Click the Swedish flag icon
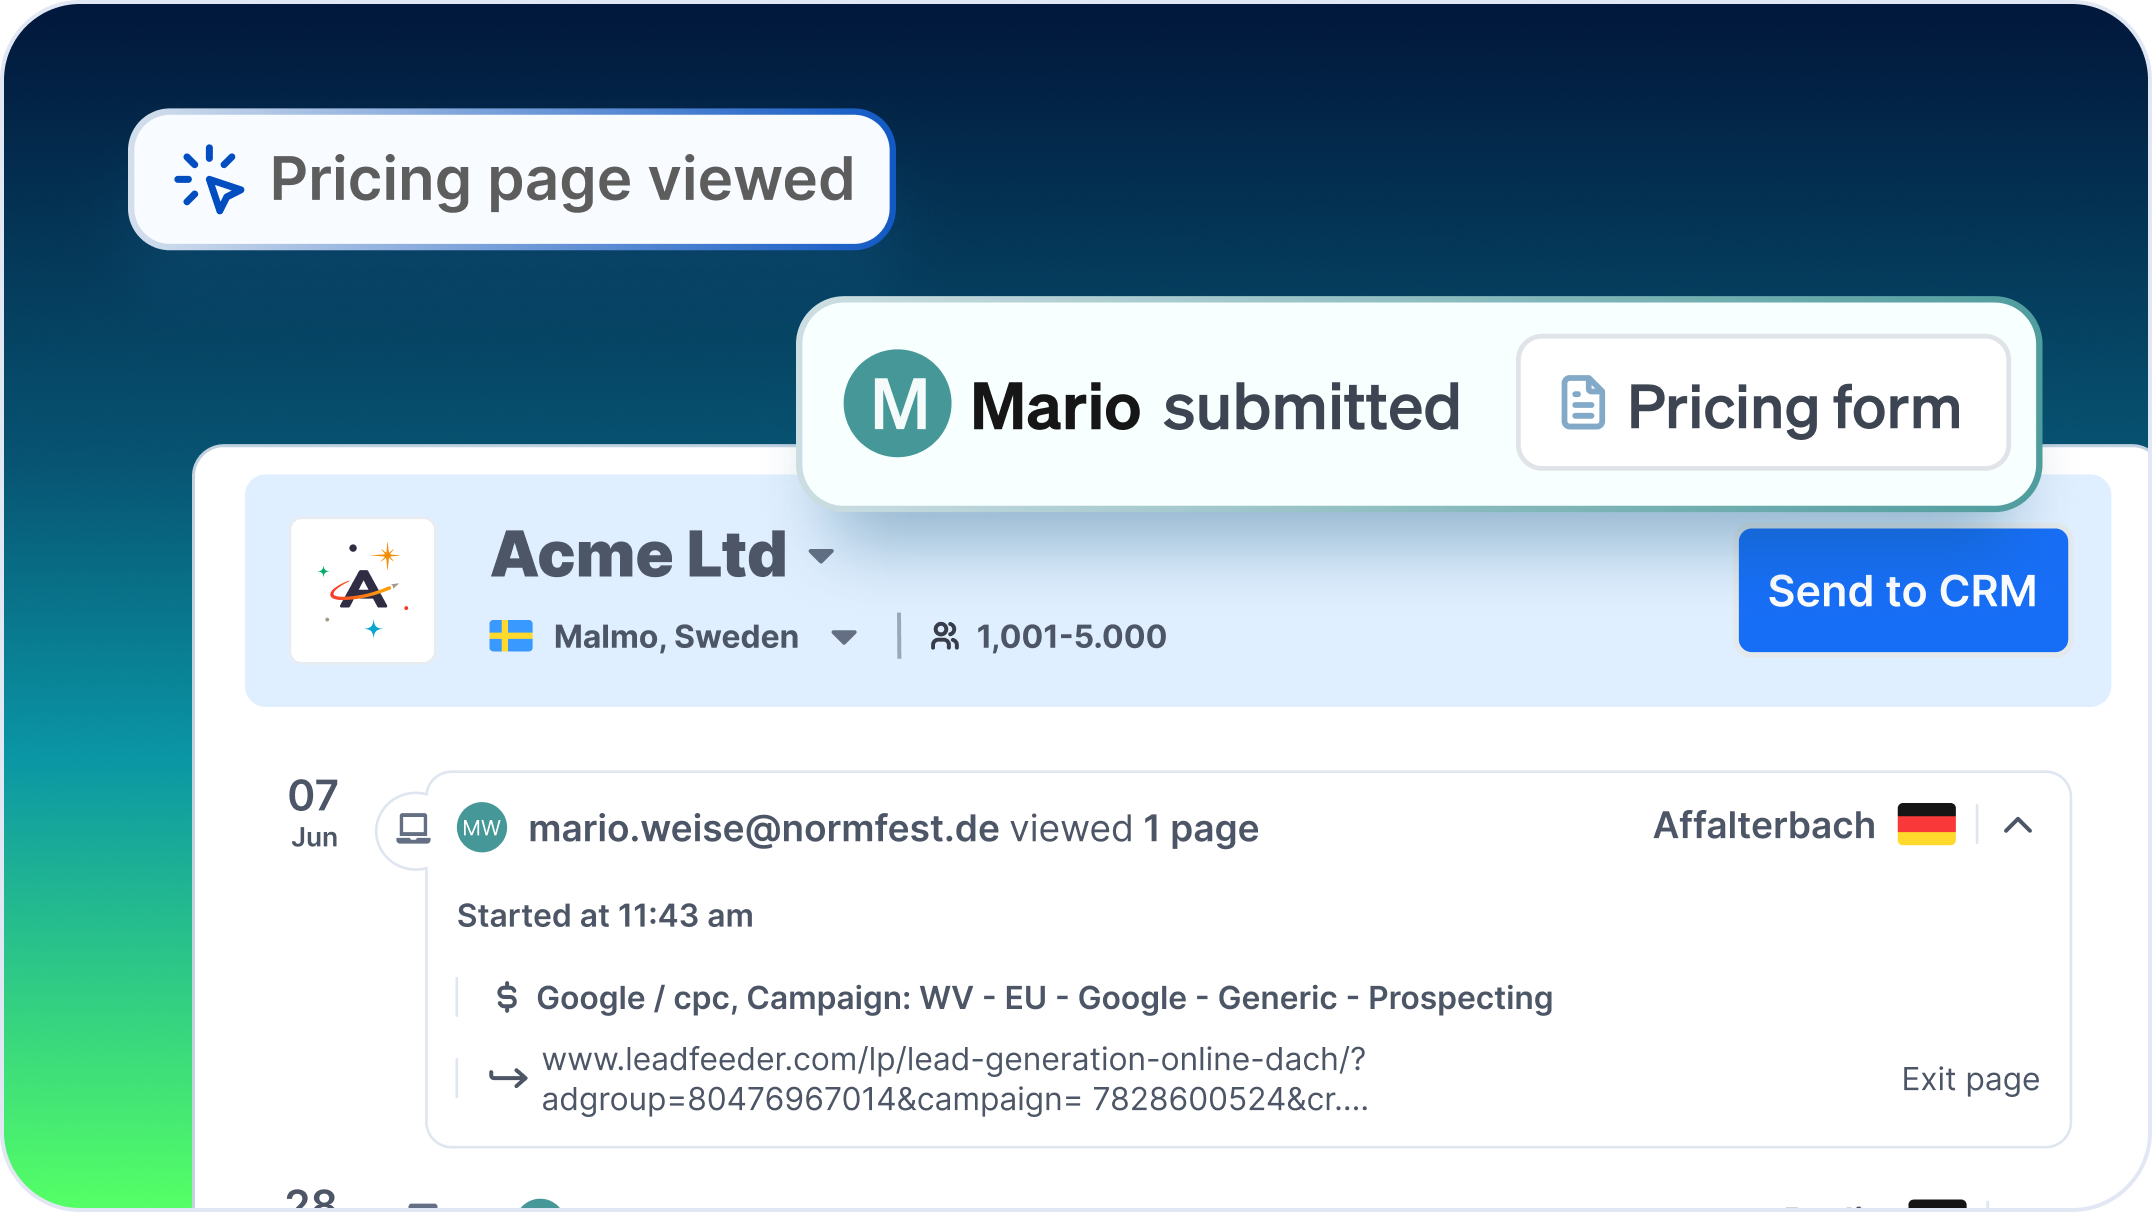This screenshot has width=2152, height=1212. [x=511, y=637]
